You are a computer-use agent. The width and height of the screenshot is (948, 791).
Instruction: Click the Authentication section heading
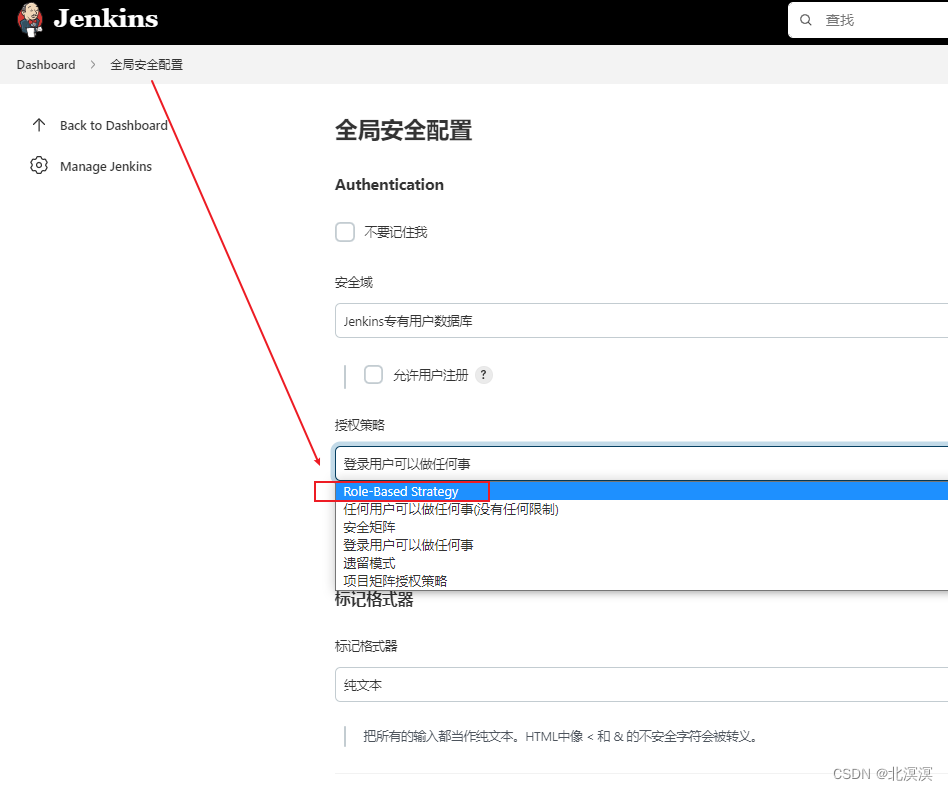(x=389, y=184)
